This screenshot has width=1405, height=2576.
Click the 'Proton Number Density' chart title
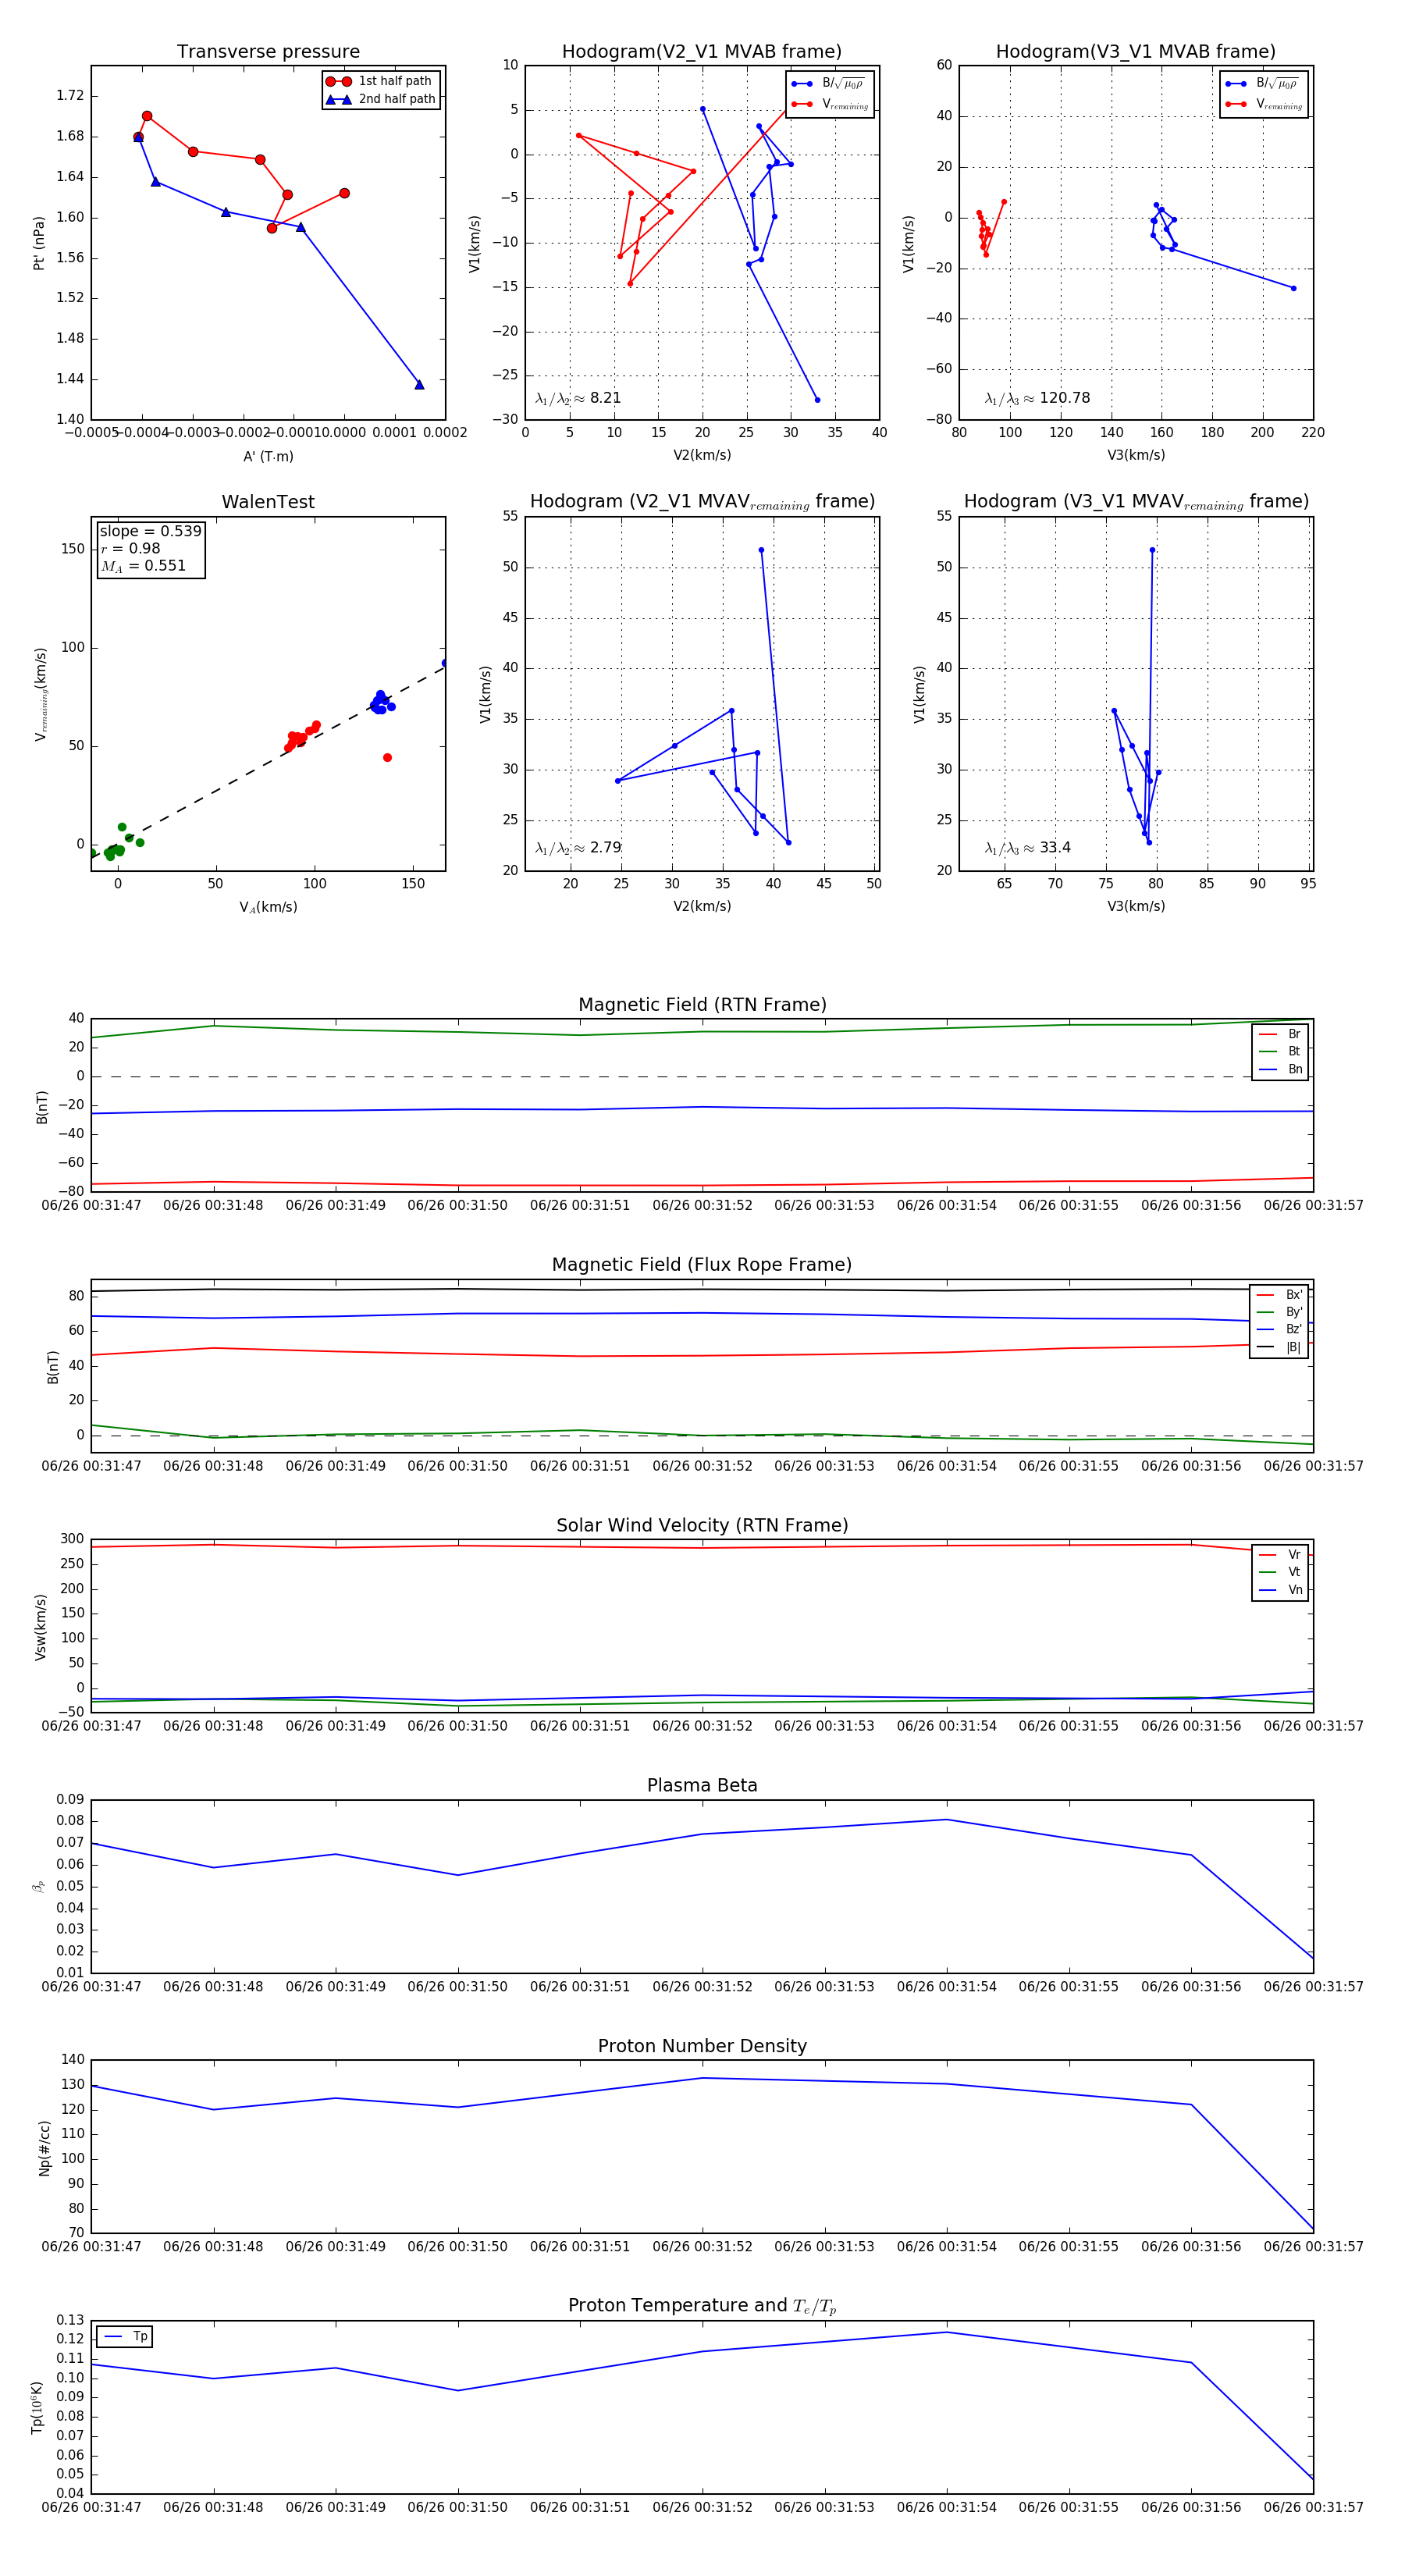702,2046
